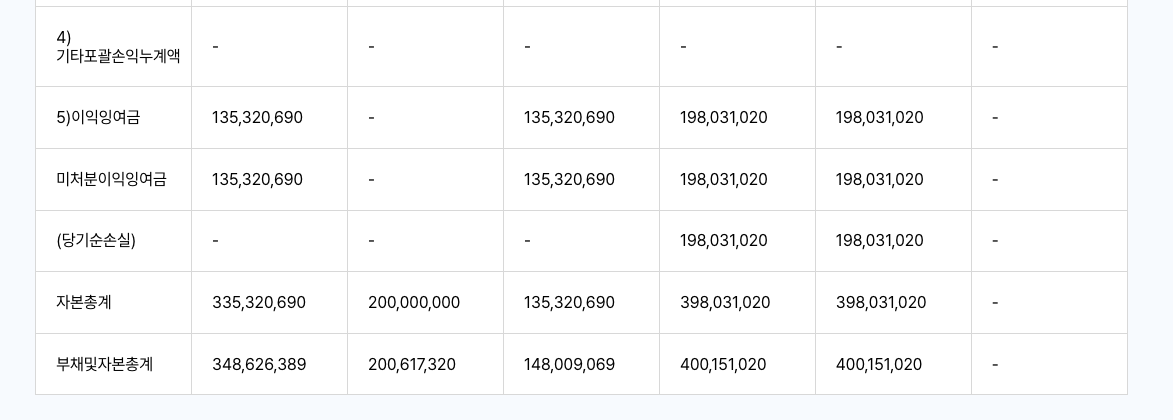This screenshot has height=420, width=1173.
Task: Select the 5)이익잉여금 row label
Action: (x=98, y=118)
